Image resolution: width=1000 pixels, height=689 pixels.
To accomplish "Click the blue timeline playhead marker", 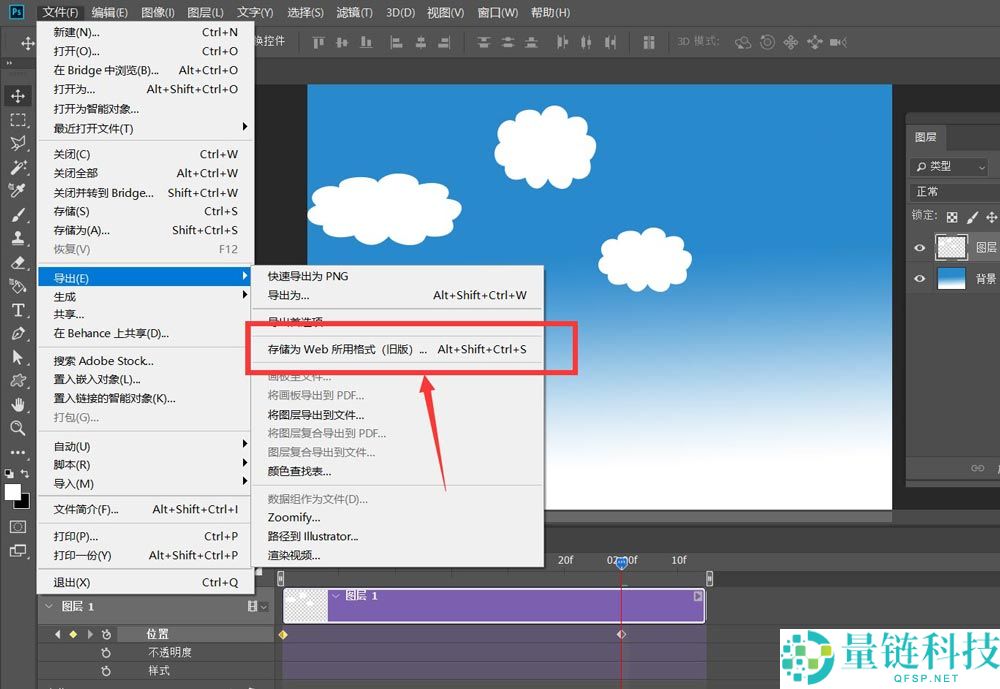I will click(622, 564).
